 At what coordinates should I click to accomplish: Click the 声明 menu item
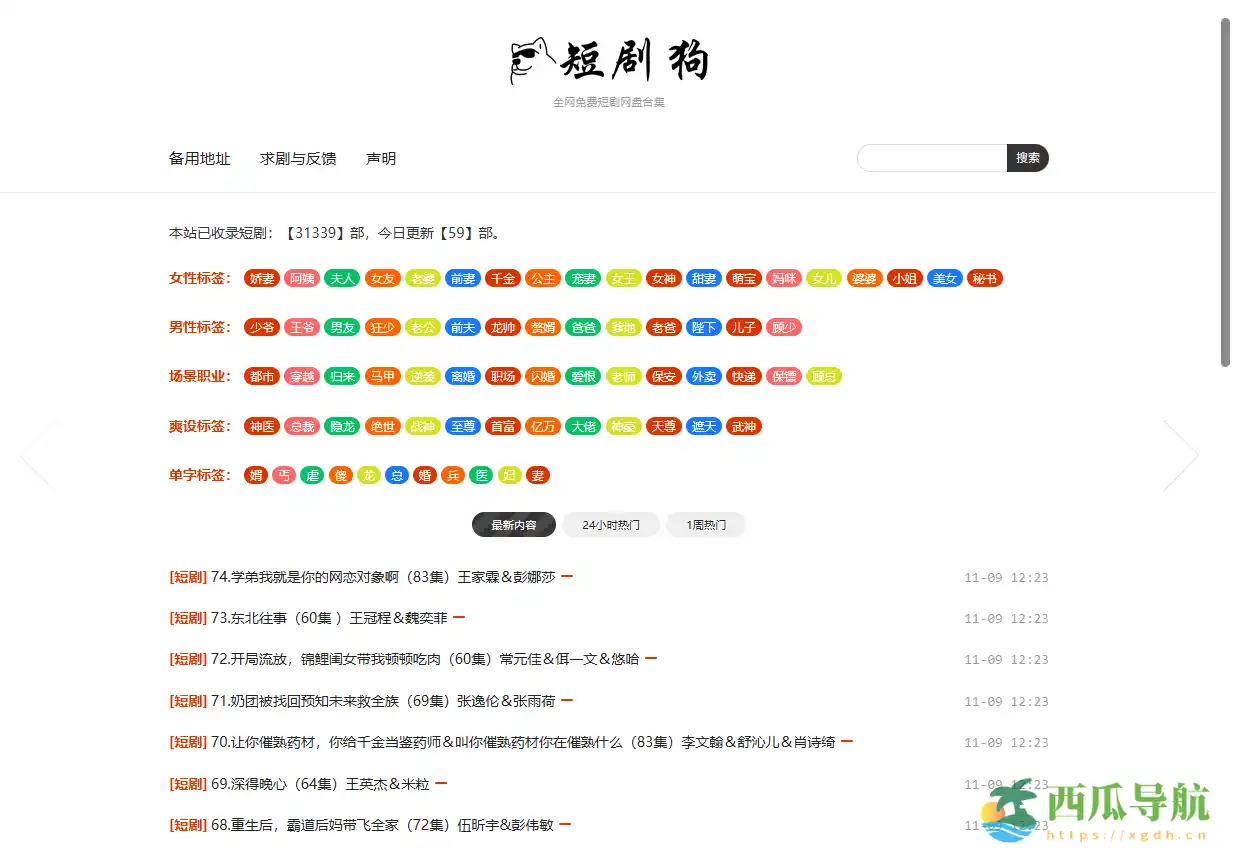(x=380, y=158)
